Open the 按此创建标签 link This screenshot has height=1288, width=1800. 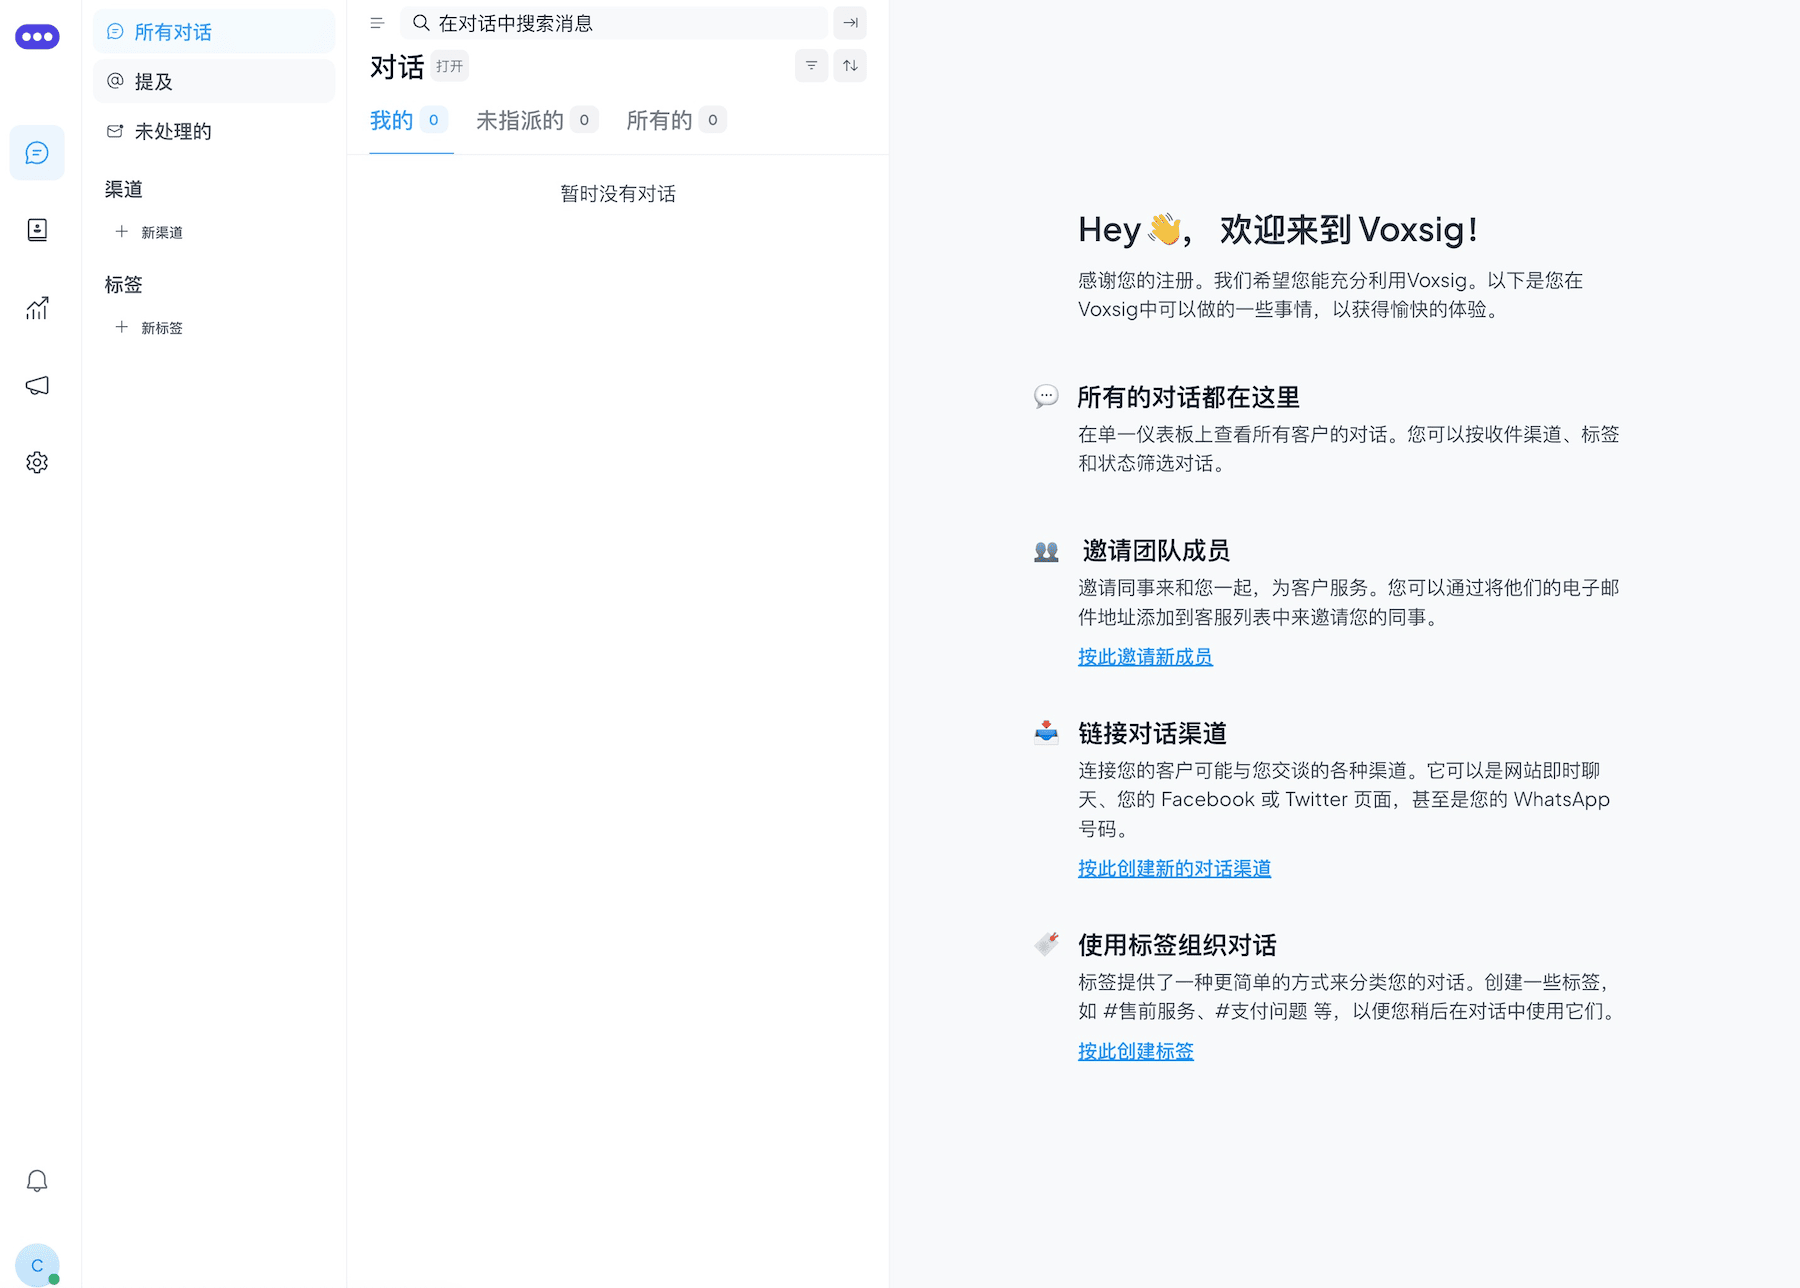(x=1136, y=1052)
